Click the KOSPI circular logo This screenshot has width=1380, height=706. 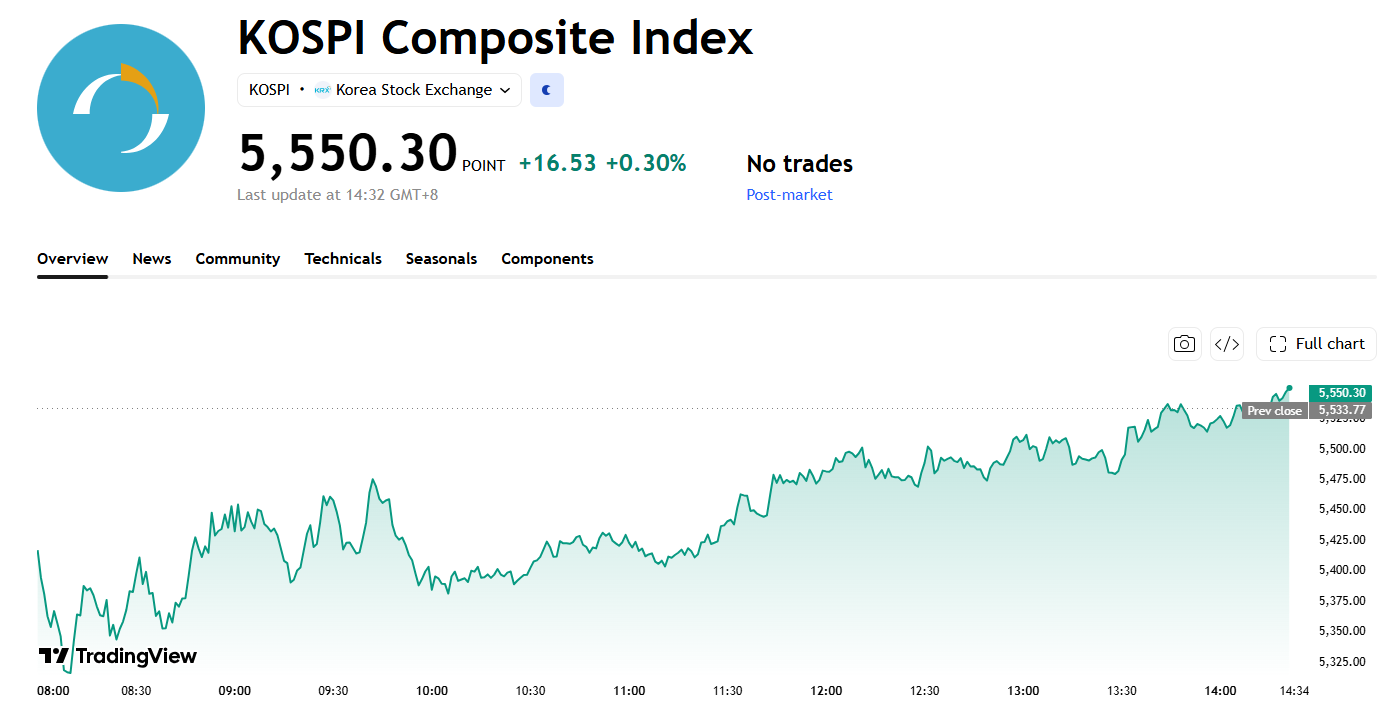click(x=121, y=108)
